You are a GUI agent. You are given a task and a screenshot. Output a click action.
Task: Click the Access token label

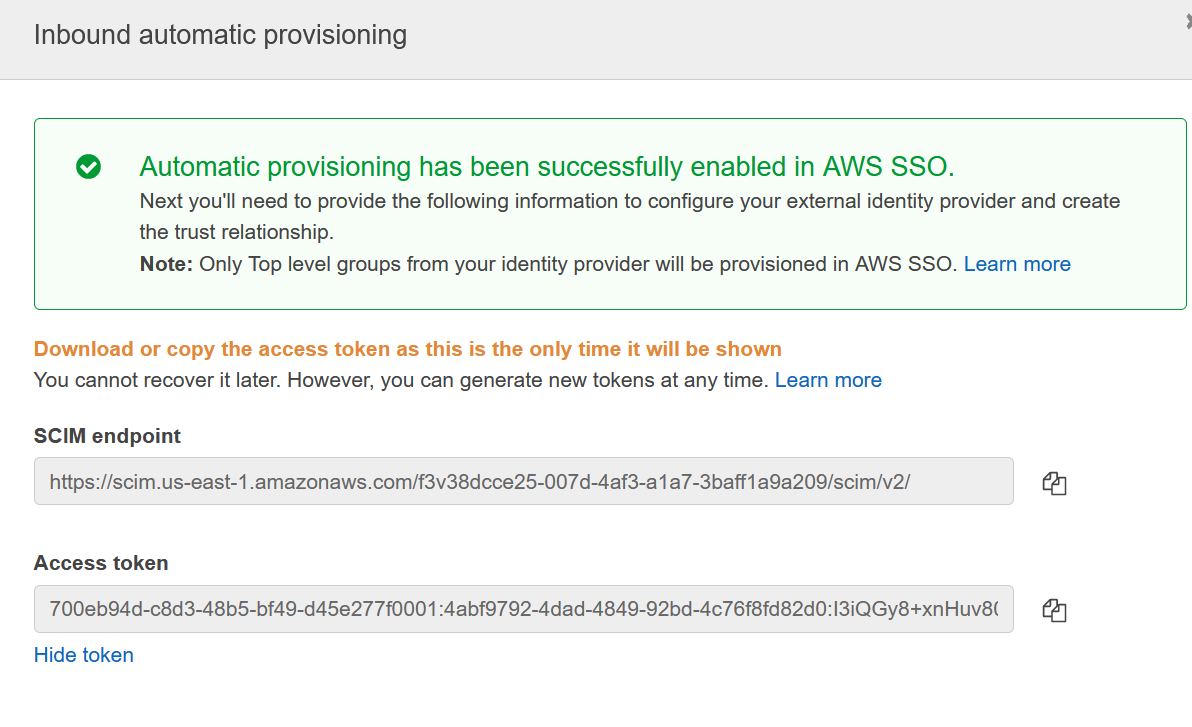(101, 564)
